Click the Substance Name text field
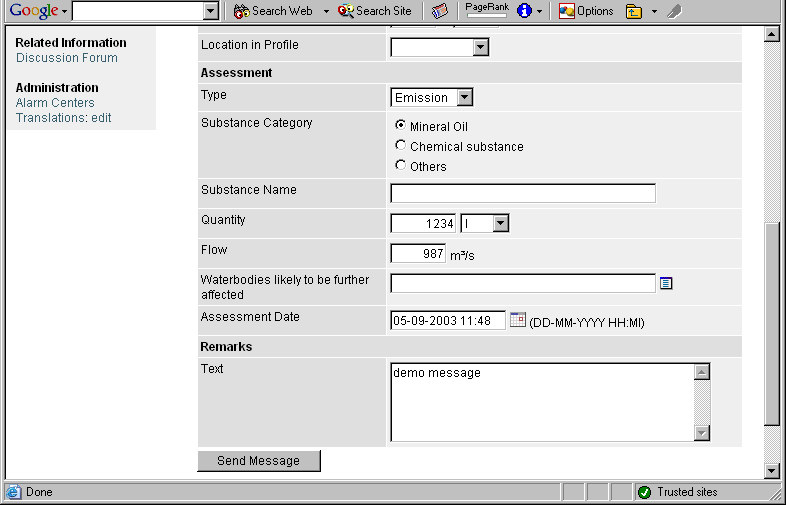Viewport: 786px width, 505px height. (523, 193)
